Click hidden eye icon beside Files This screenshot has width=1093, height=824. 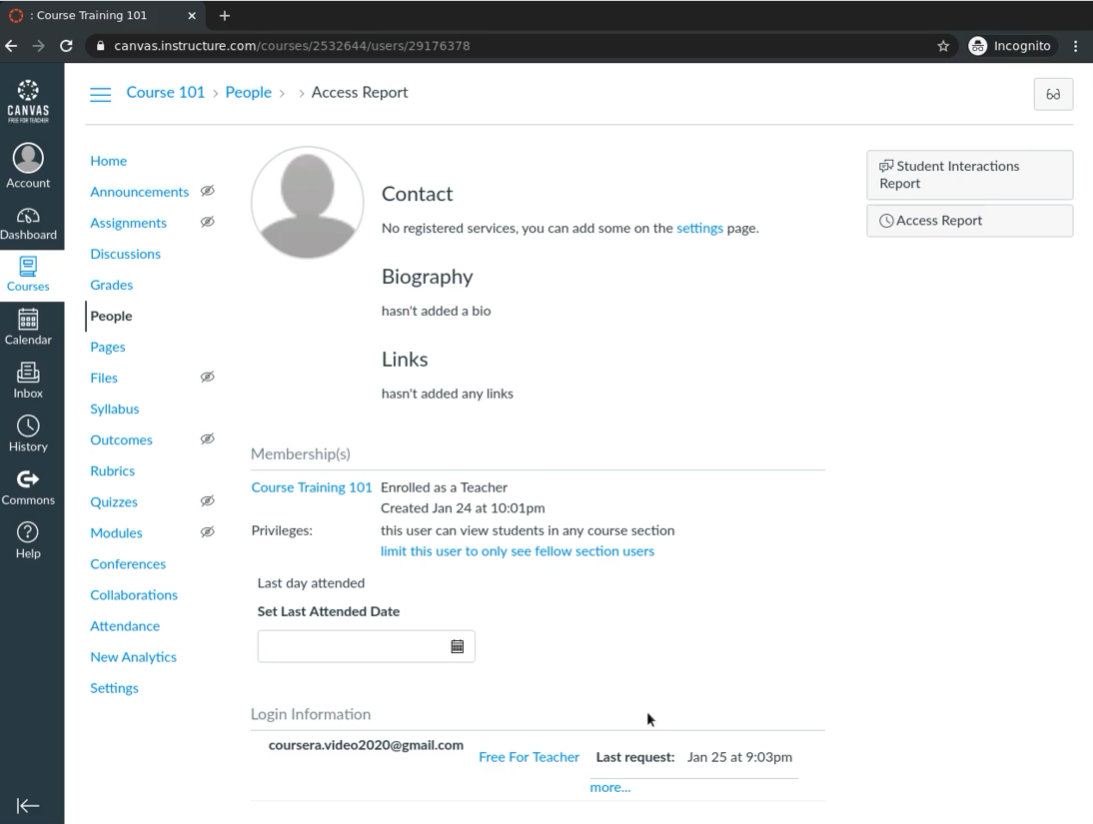(207, 378)
